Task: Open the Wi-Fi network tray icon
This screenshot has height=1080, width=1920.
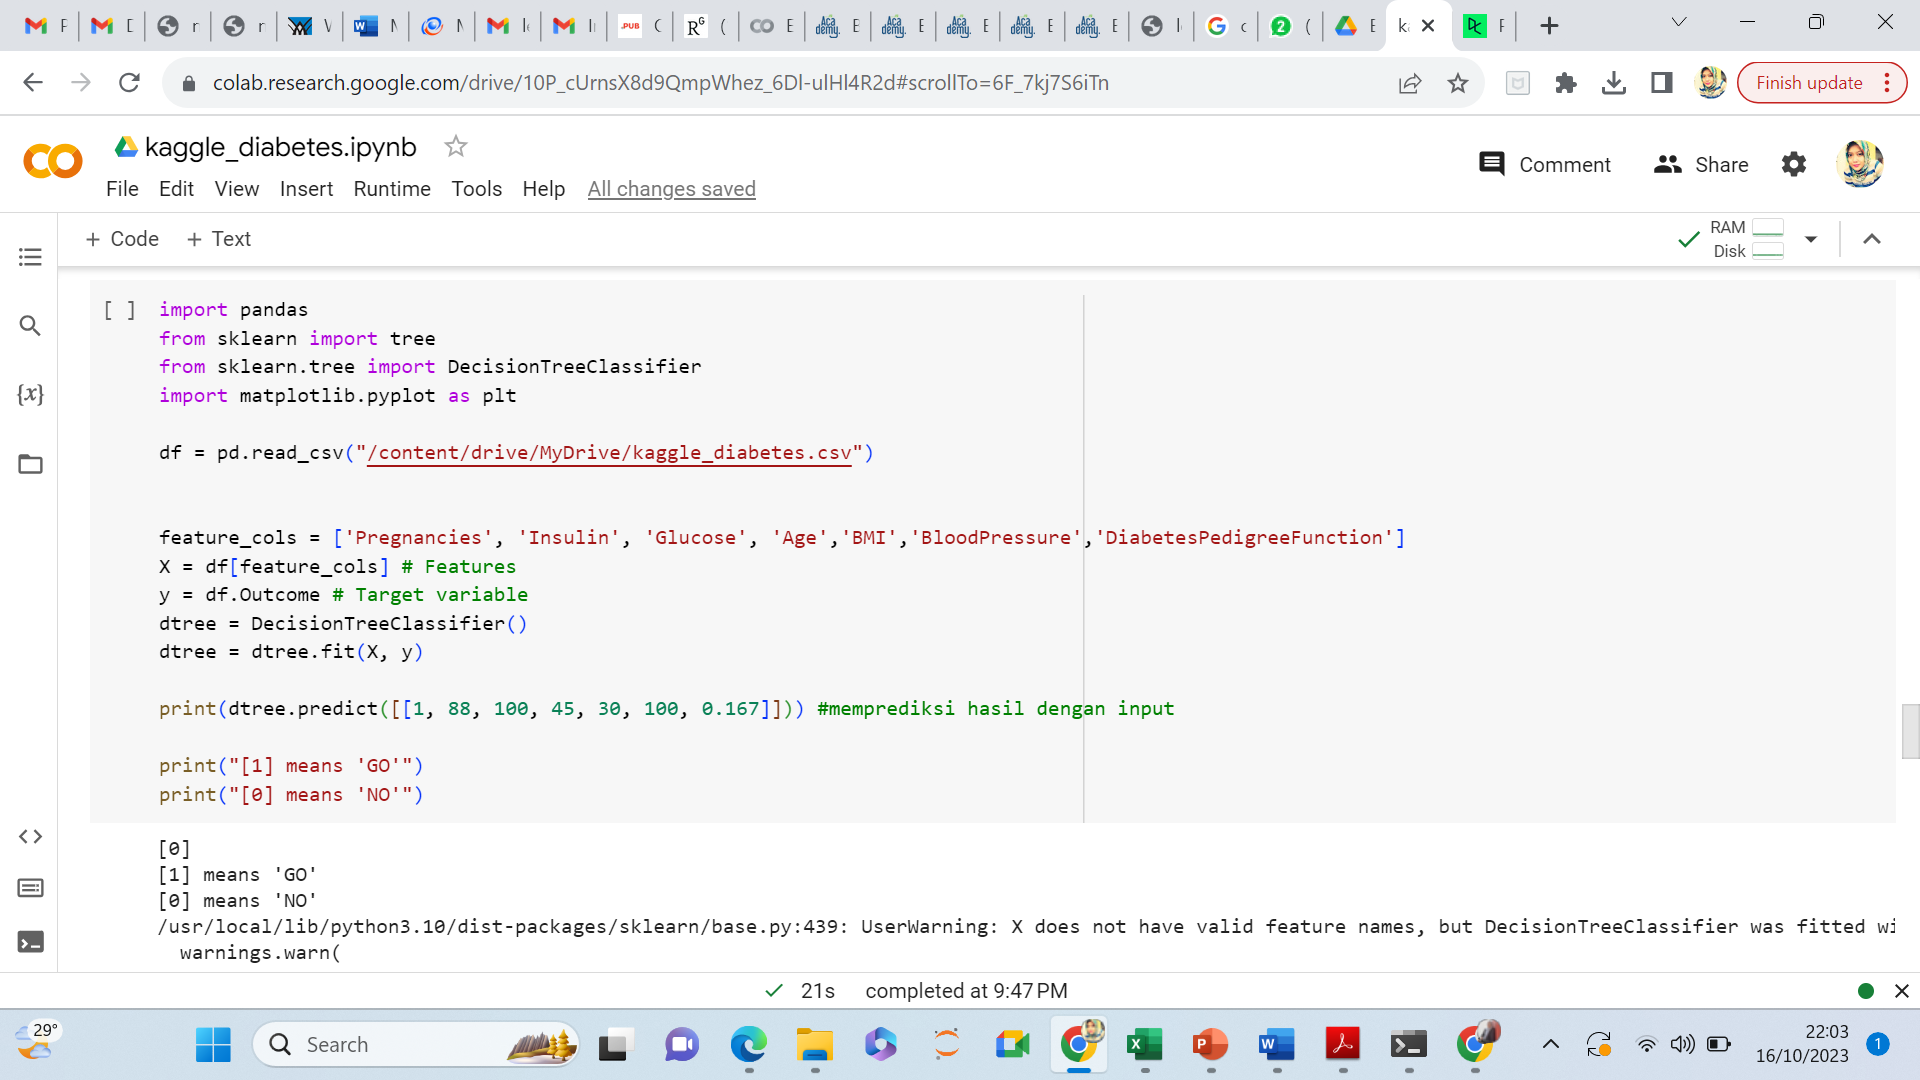Action: pyautogui.click(x=1646, y=1045)
